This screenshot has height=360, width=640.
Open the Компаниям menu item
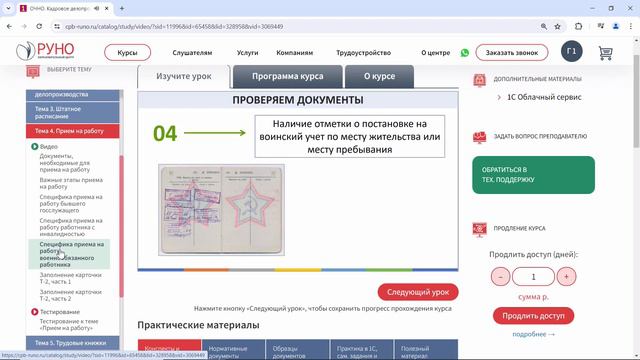point(295,53)
